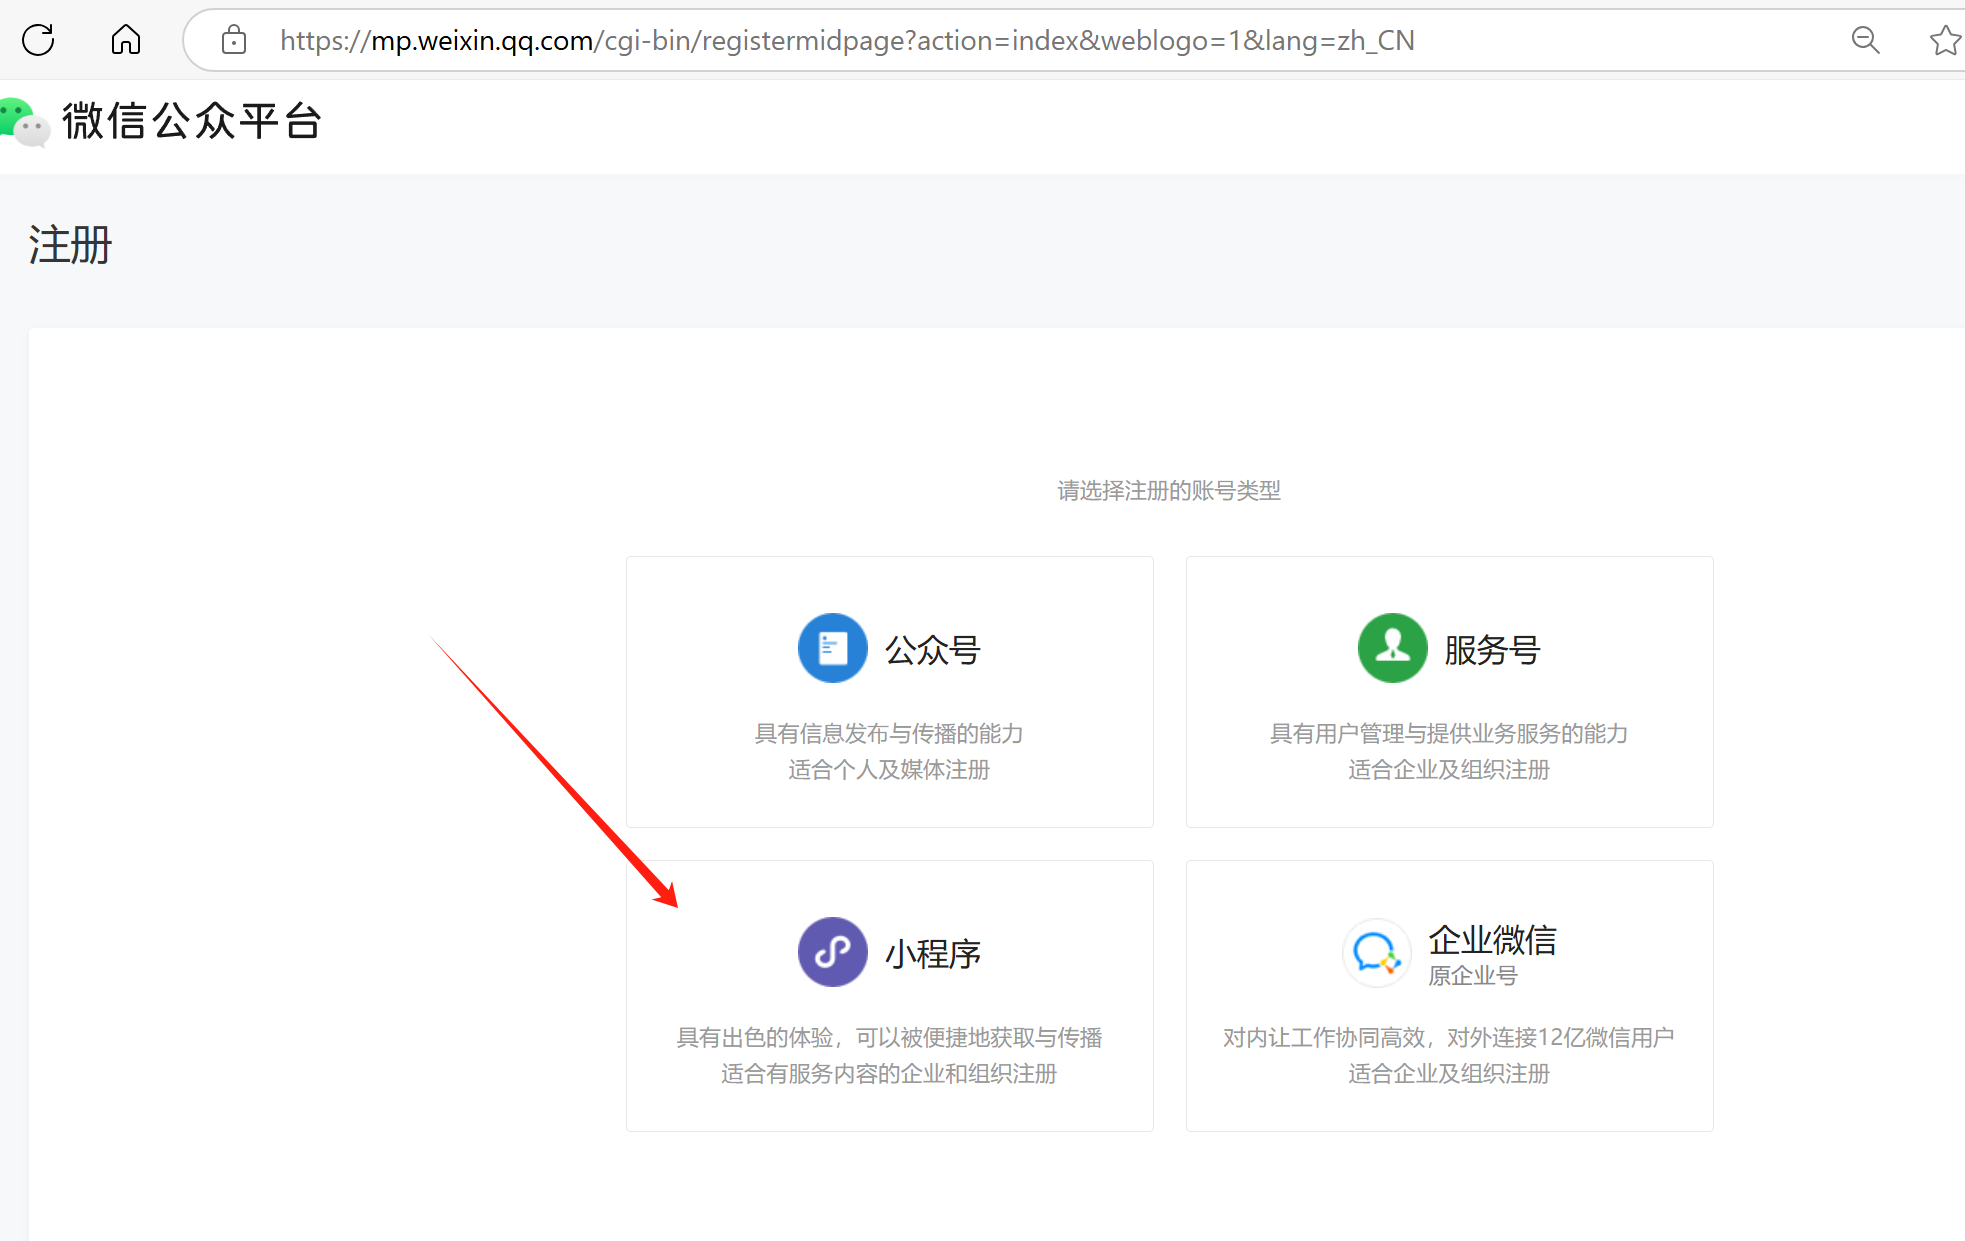Click 具有用户管理与提供业务服务的能力 text
This screenshot has width=1965, height=1241.
point(1449,734)
